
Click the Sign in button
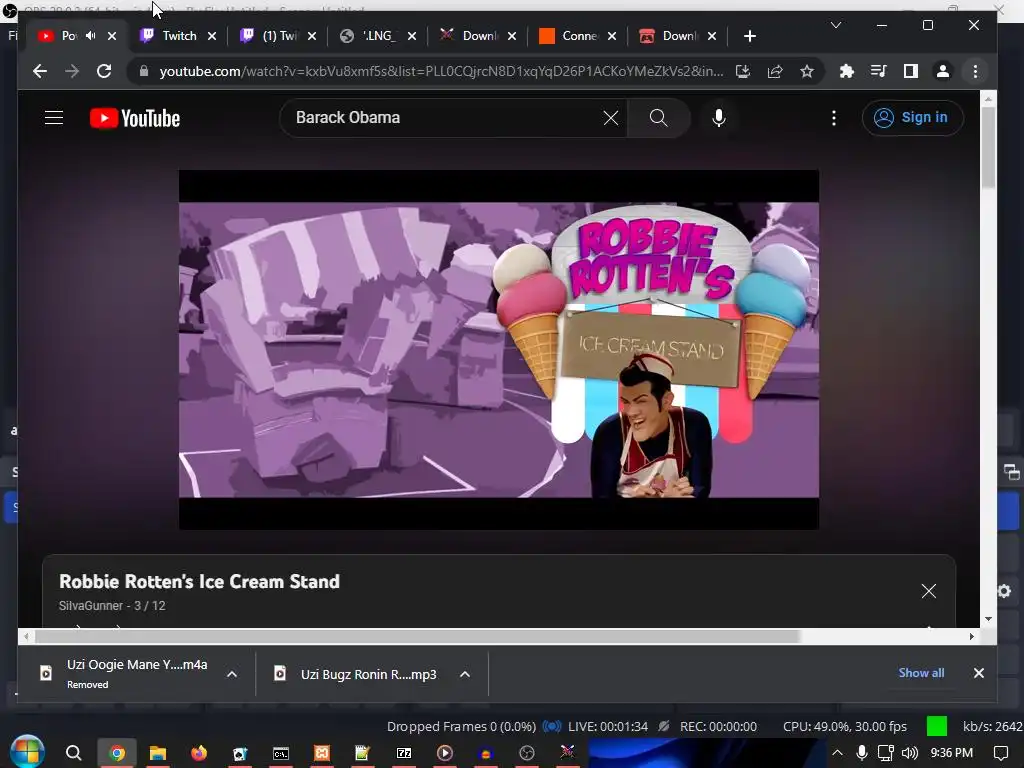click(912, 118)
